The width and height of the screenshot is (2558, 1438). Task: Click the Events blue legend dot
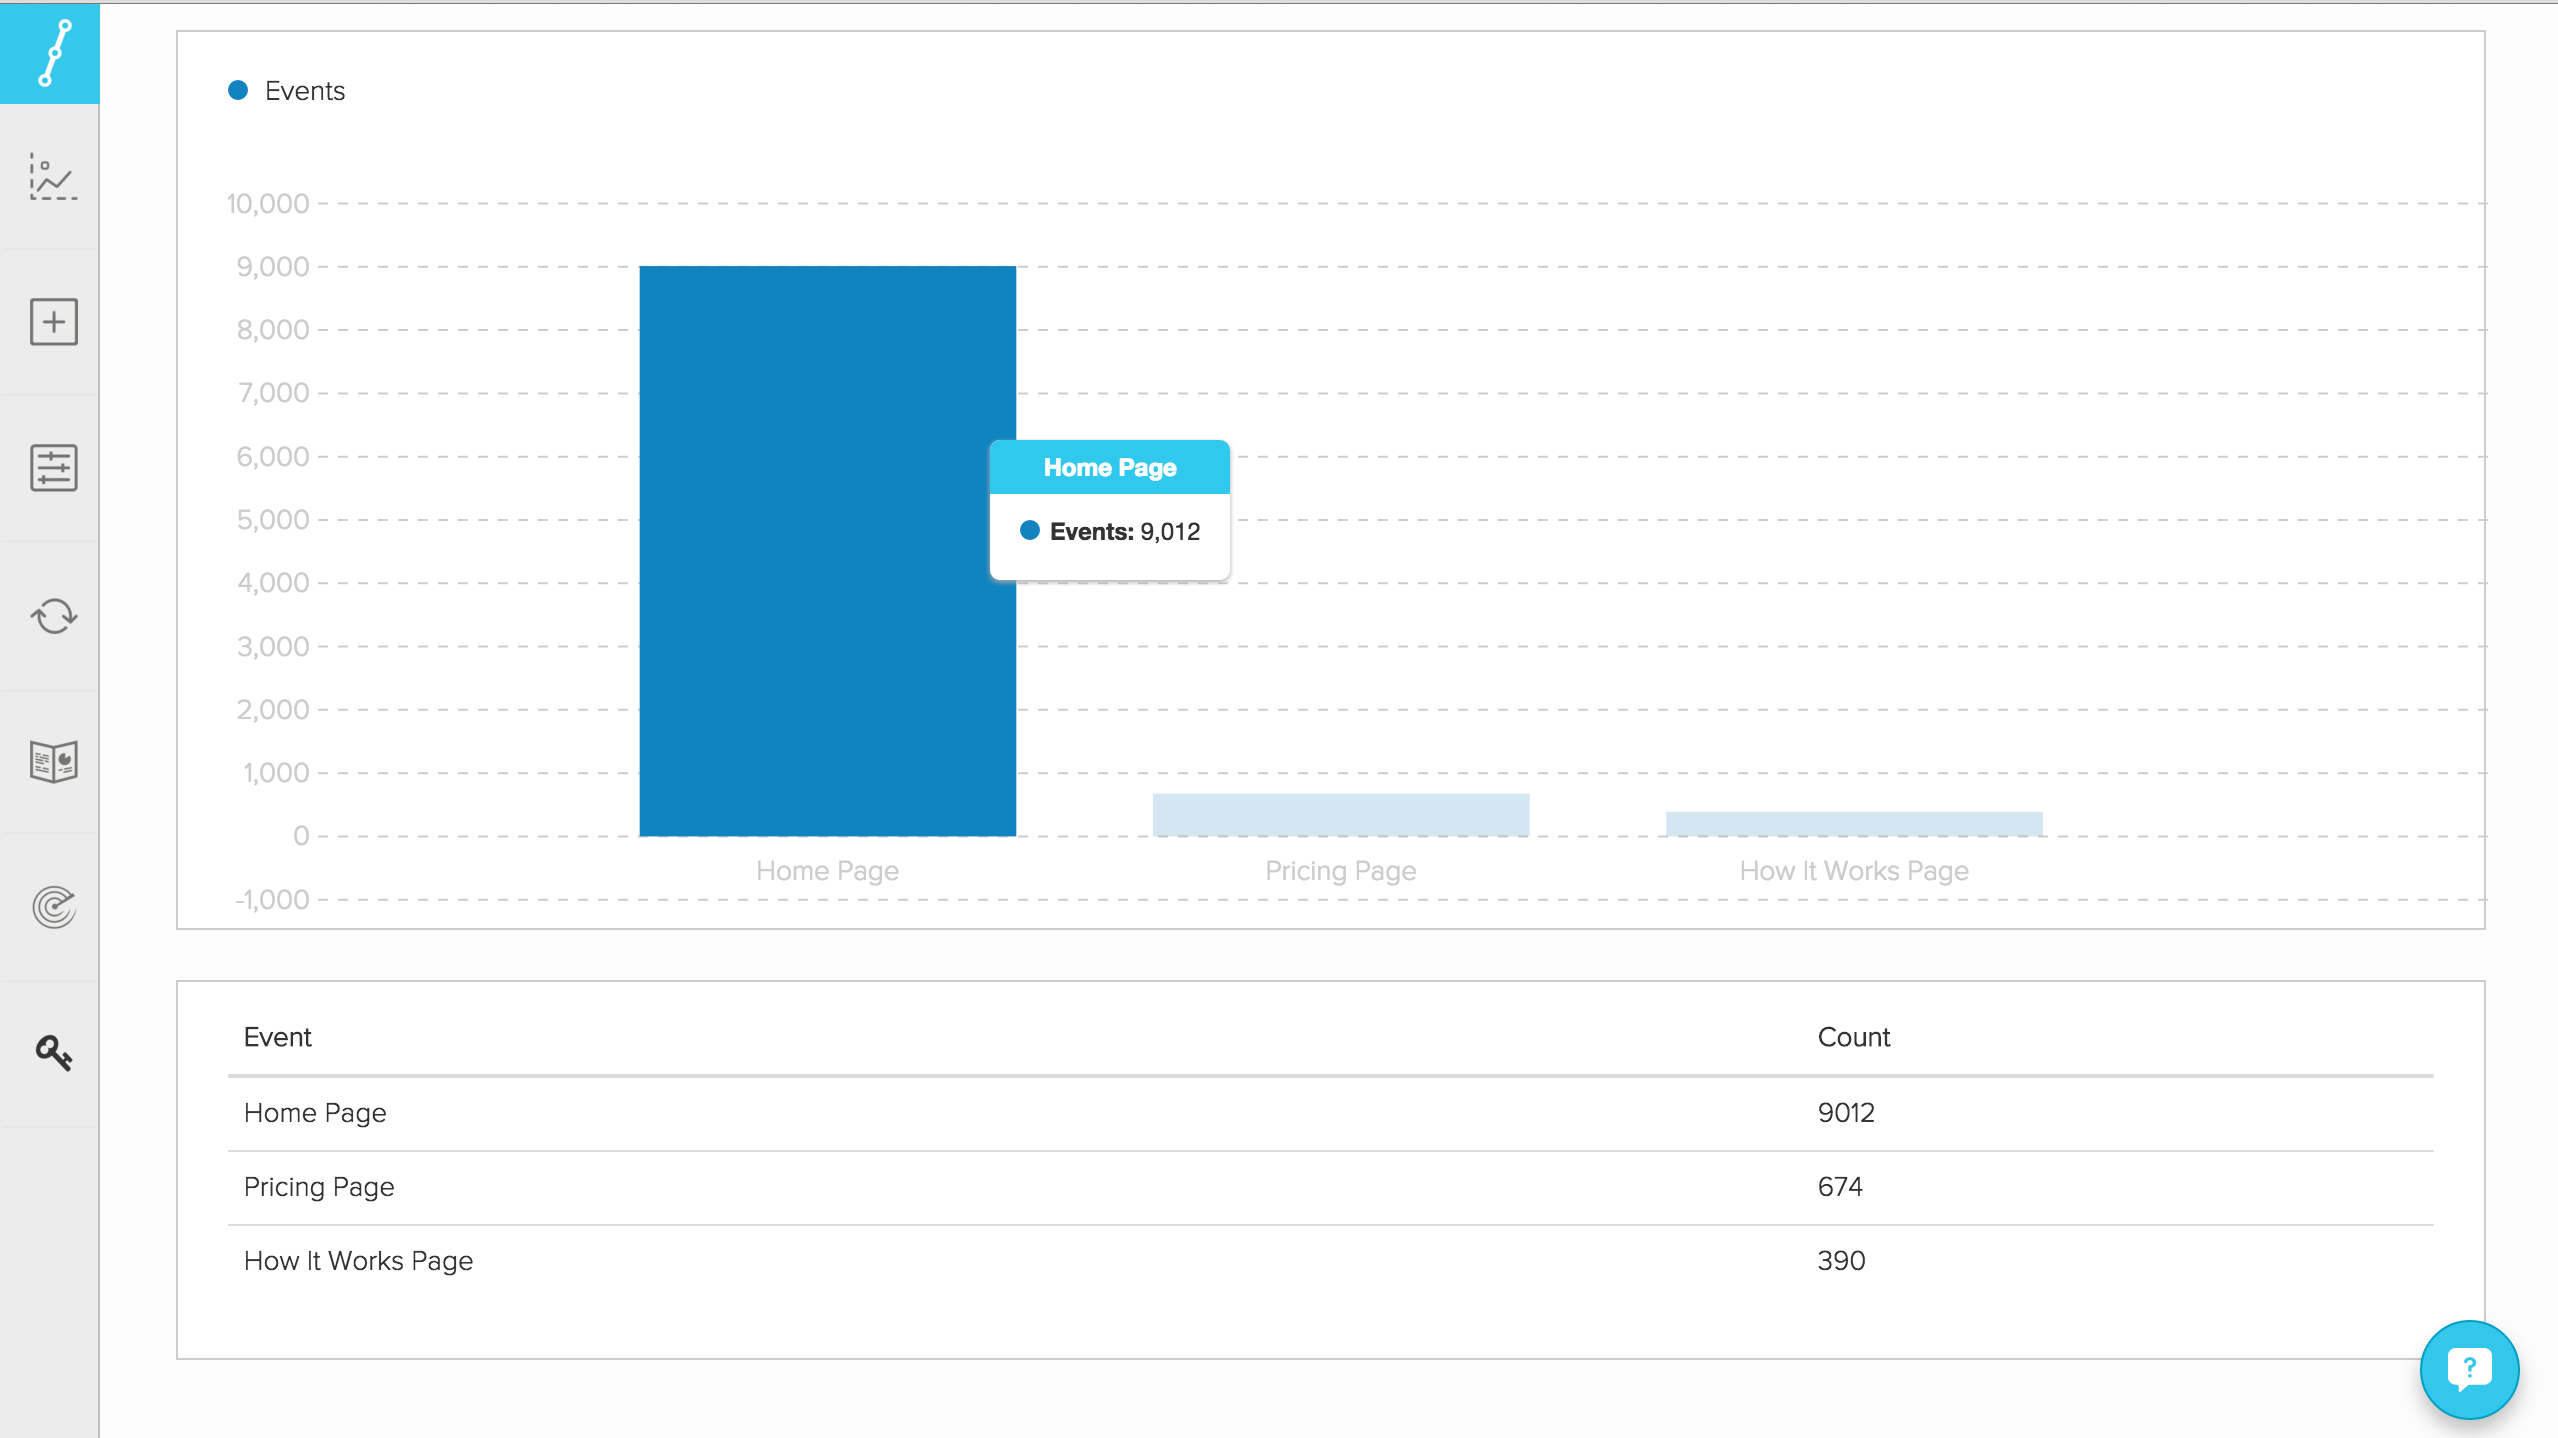coord(238,91)
